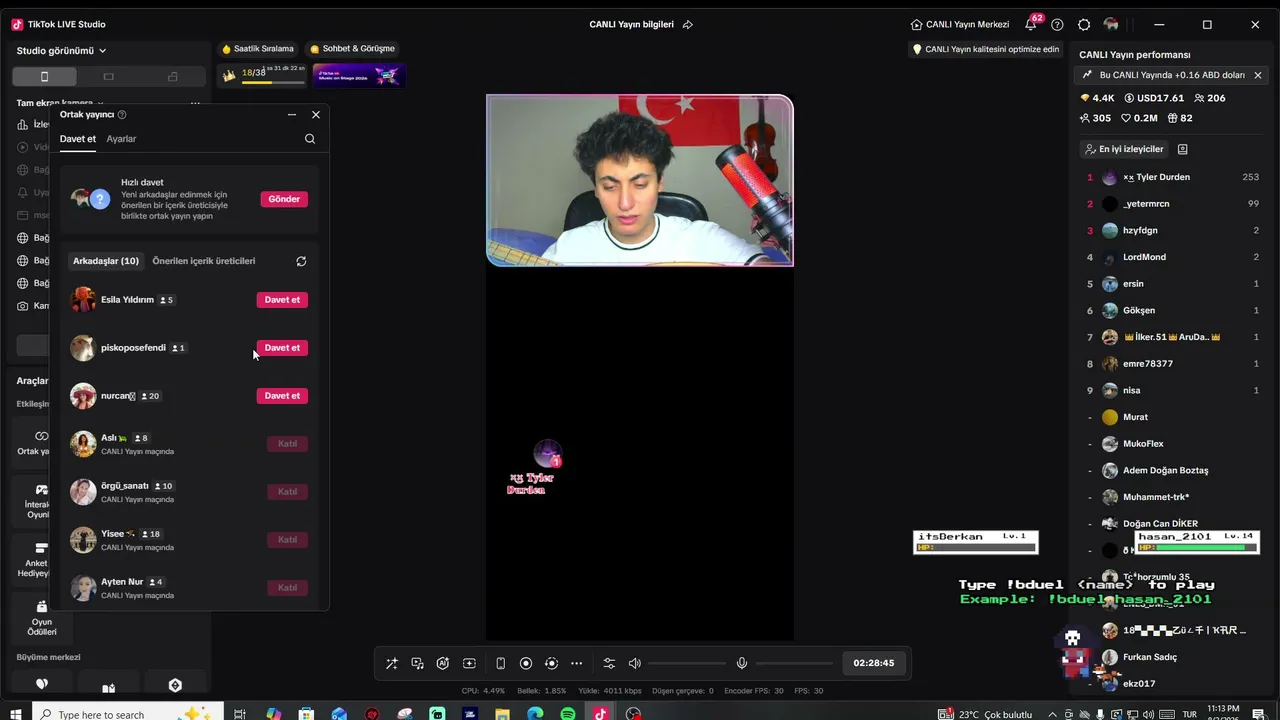The width and height of the screenshot is (1280, 720).
Task: Invite nurcan with Davet et
Action: tap(282, 396)
